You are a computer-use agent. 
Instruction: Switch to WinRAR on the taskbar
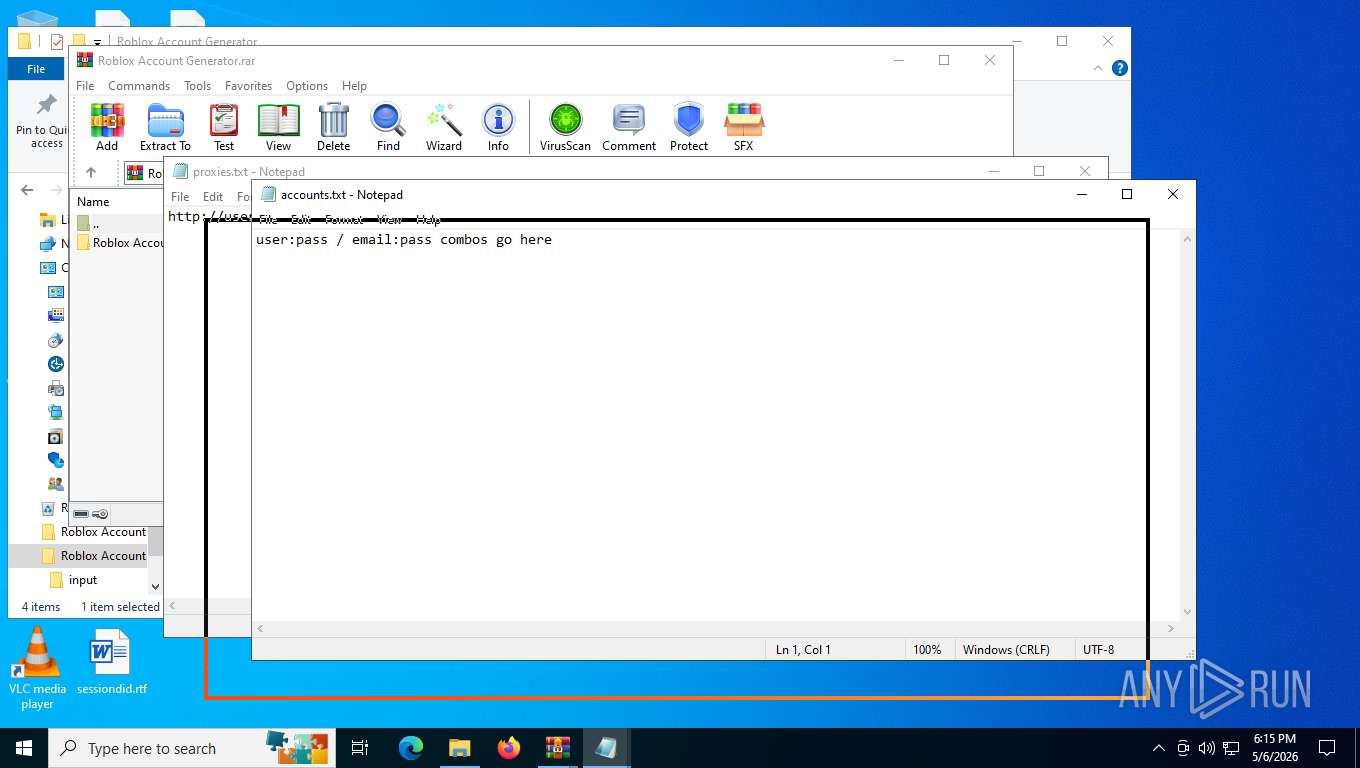click(x=557, y=748)
